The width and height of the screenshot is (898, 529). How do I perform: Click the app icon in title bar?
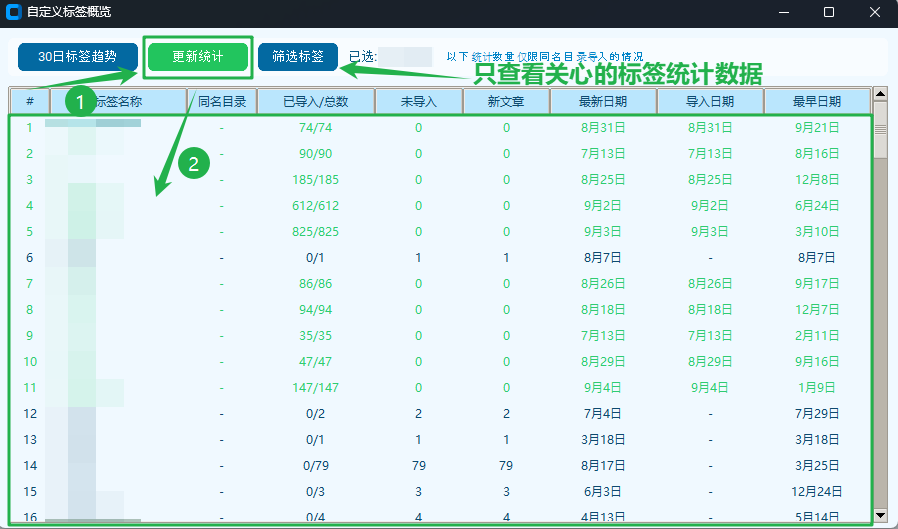[x=13, y=11]
